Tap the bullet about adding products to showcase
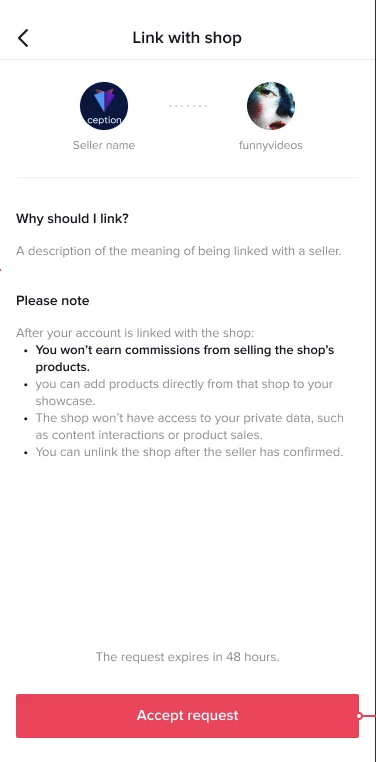This screenshot has height=762, width=376. [x=184, y=392]
